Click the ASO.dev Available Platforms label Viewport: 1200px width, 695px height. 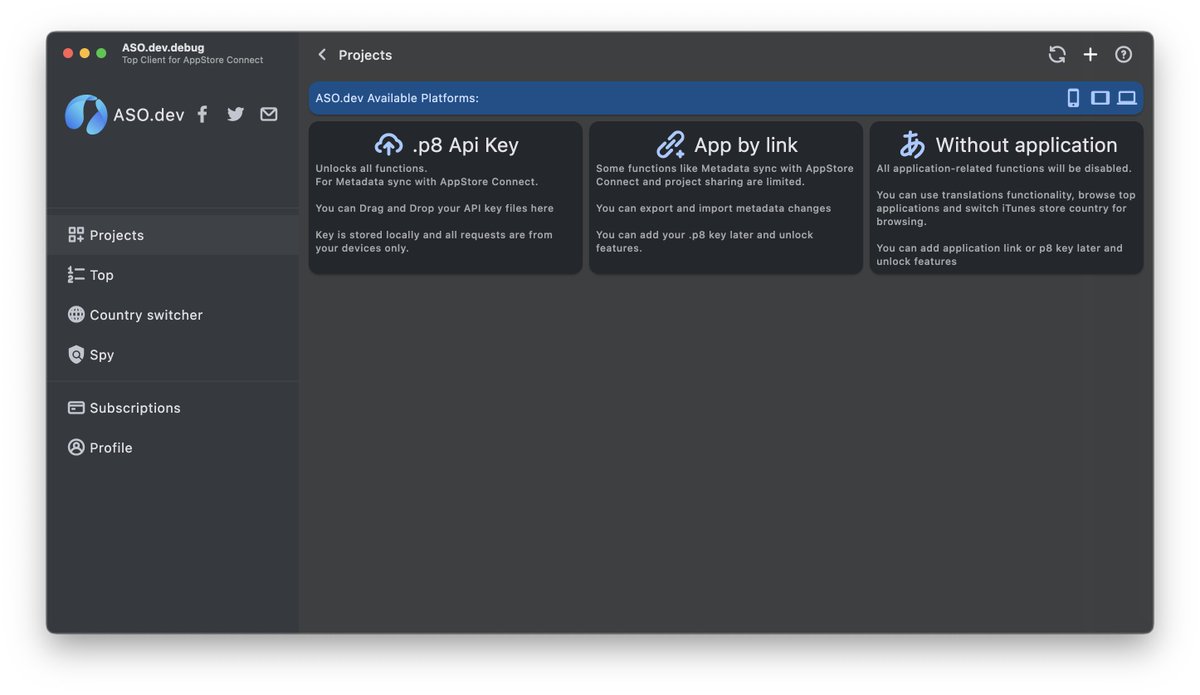coord(397,98)
